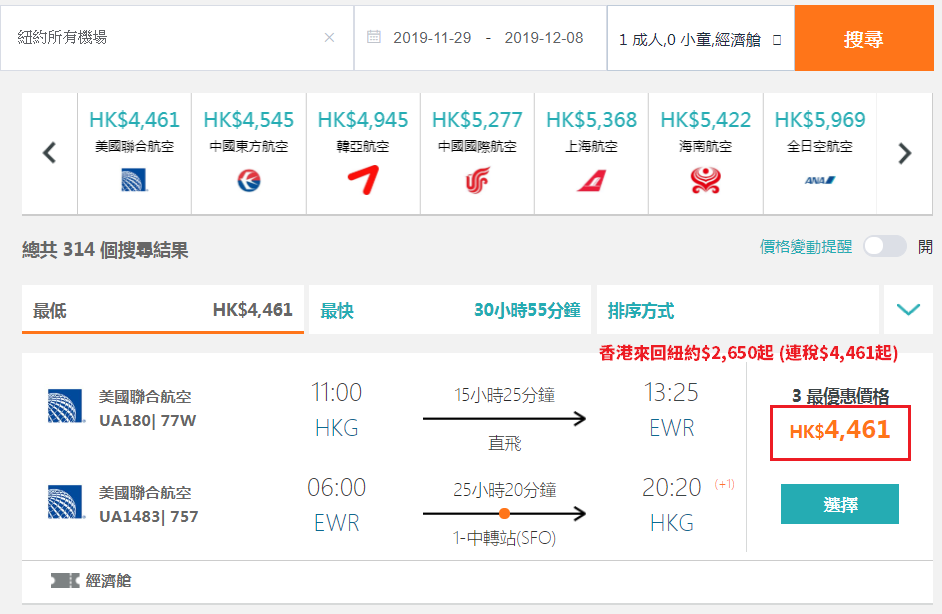Click the 2019-12-08 return date
The width and height of the screenshot is (942, 614).
[x=544, y=38]
